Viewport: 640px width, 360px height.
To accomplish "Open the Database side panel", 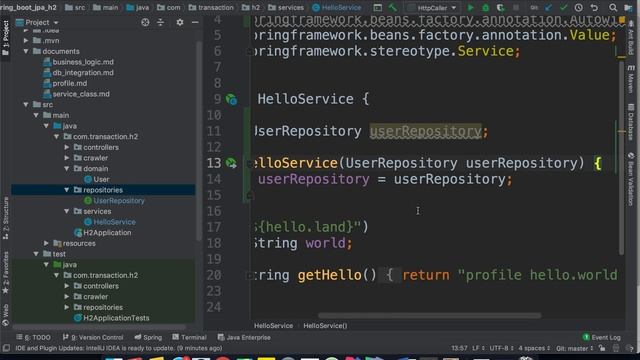I will point(631,122).
